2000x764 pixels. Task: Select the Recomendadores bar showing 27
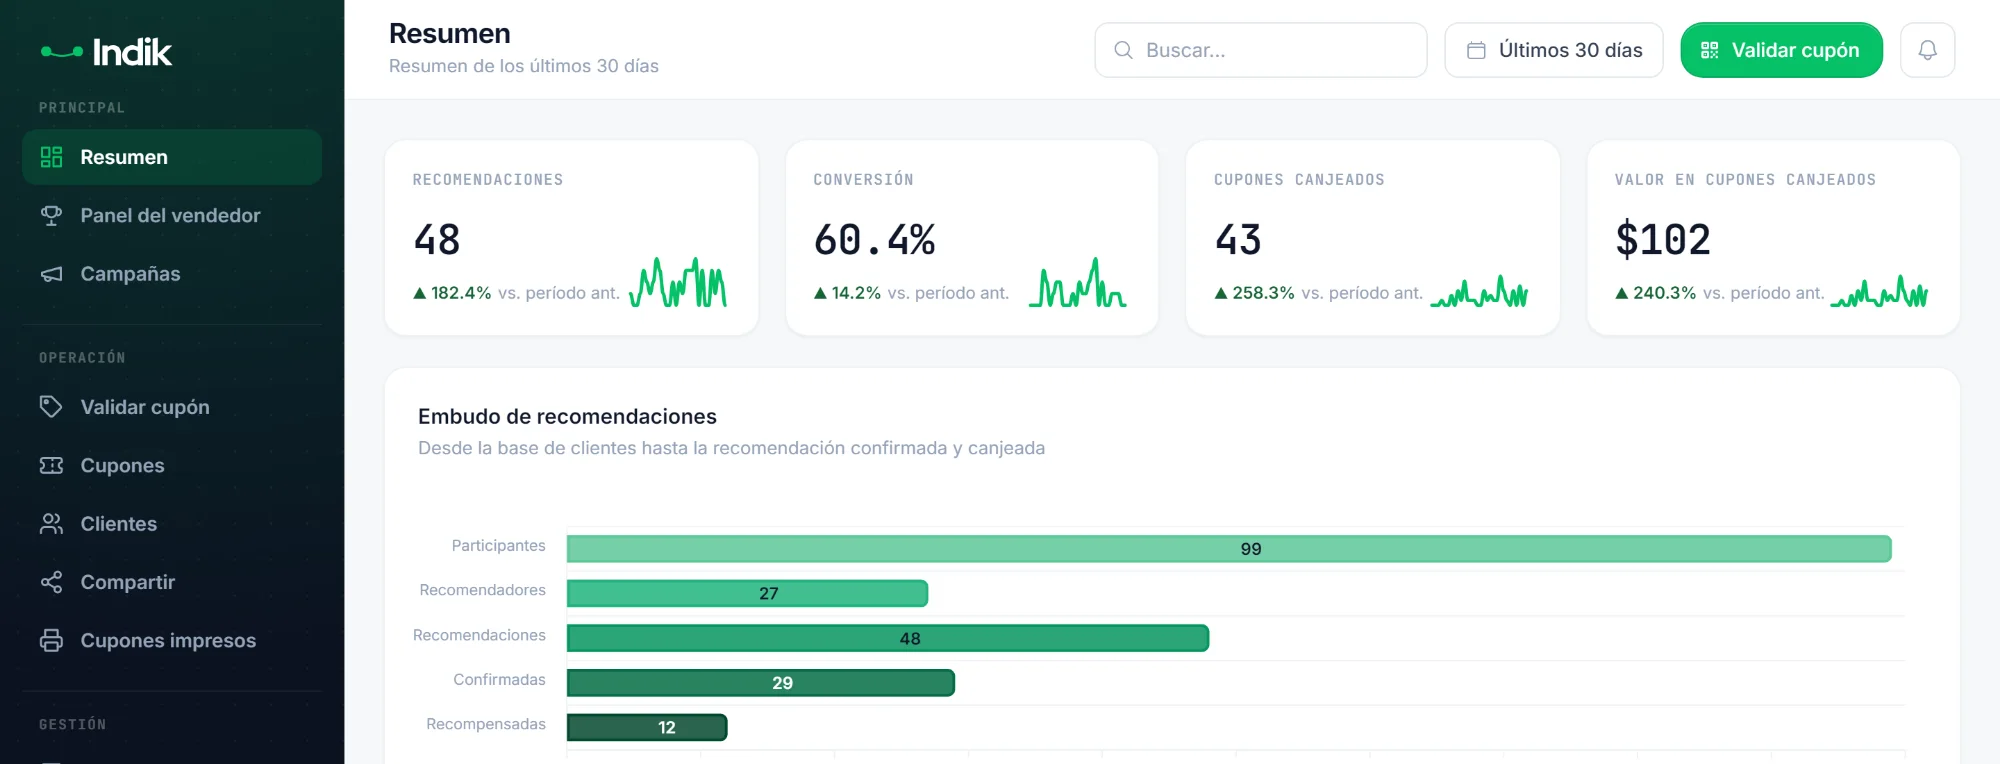[747, 593]
